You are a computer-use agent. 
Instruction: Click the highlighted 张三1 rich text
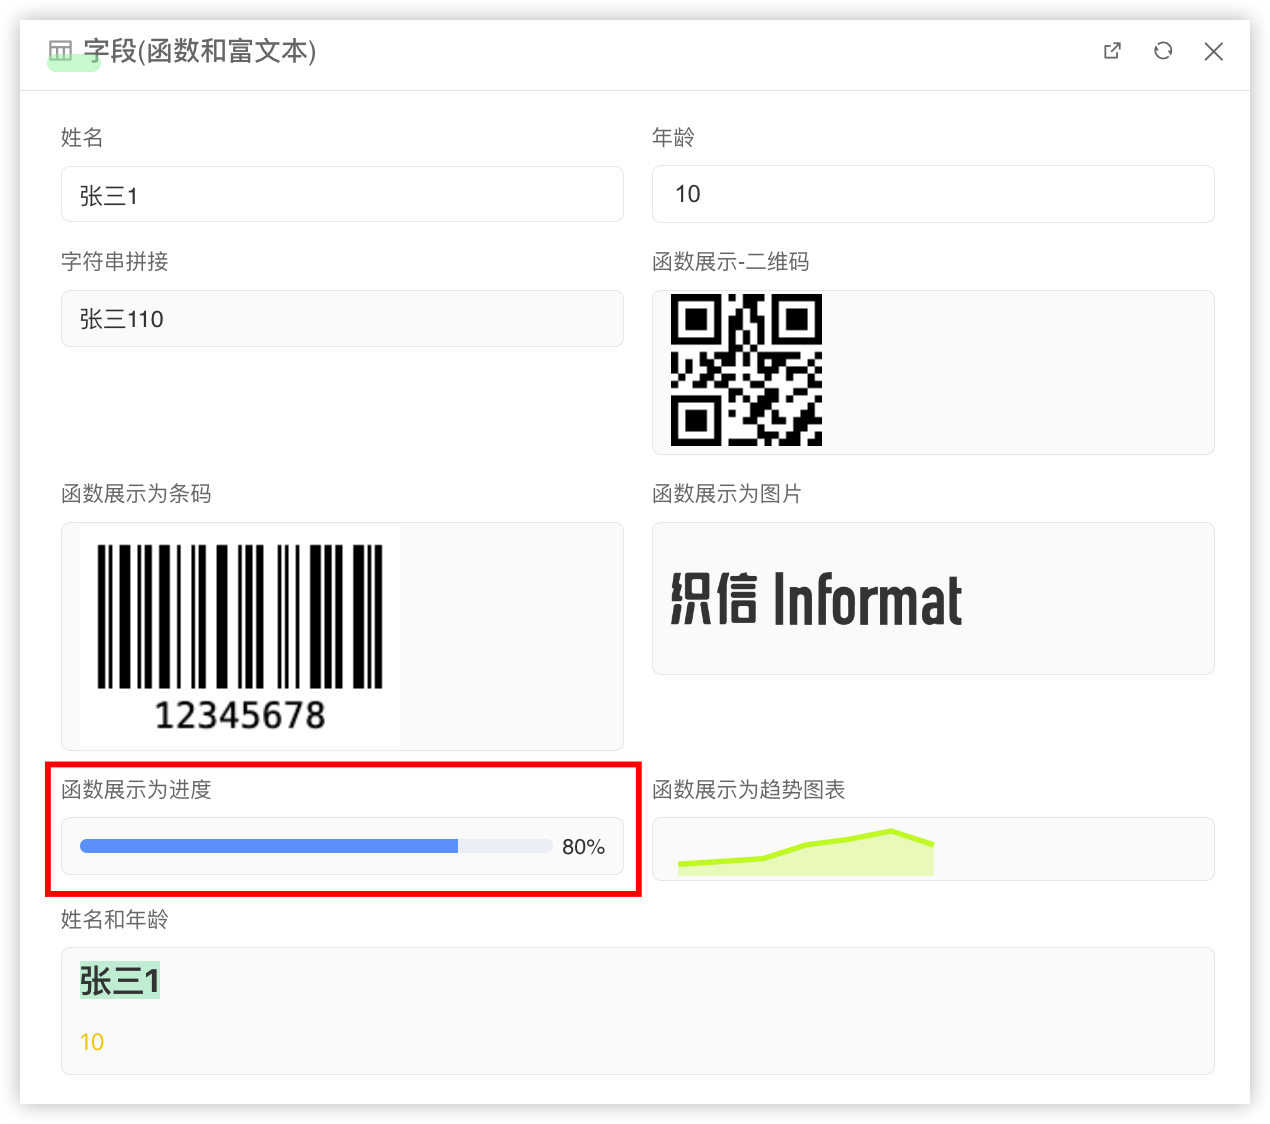point(120,981)
